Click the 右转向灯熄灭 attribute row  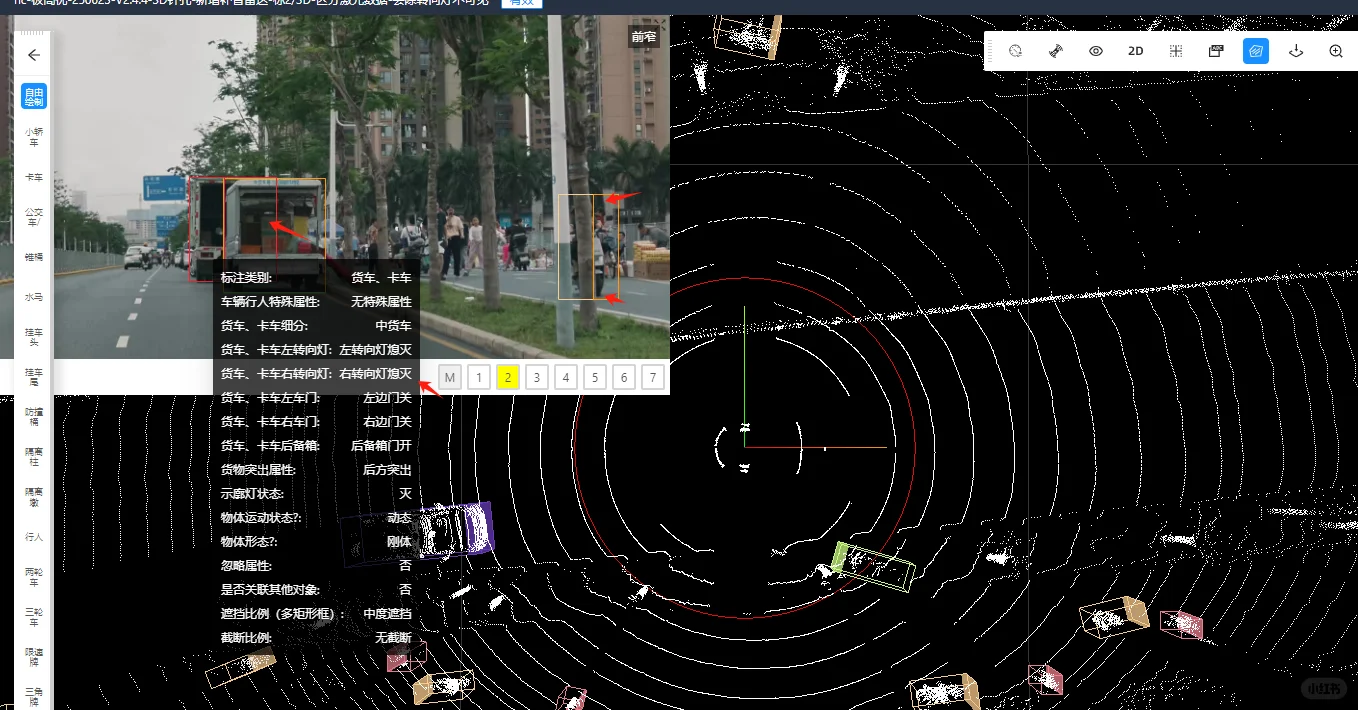click(x=316, y=373)
